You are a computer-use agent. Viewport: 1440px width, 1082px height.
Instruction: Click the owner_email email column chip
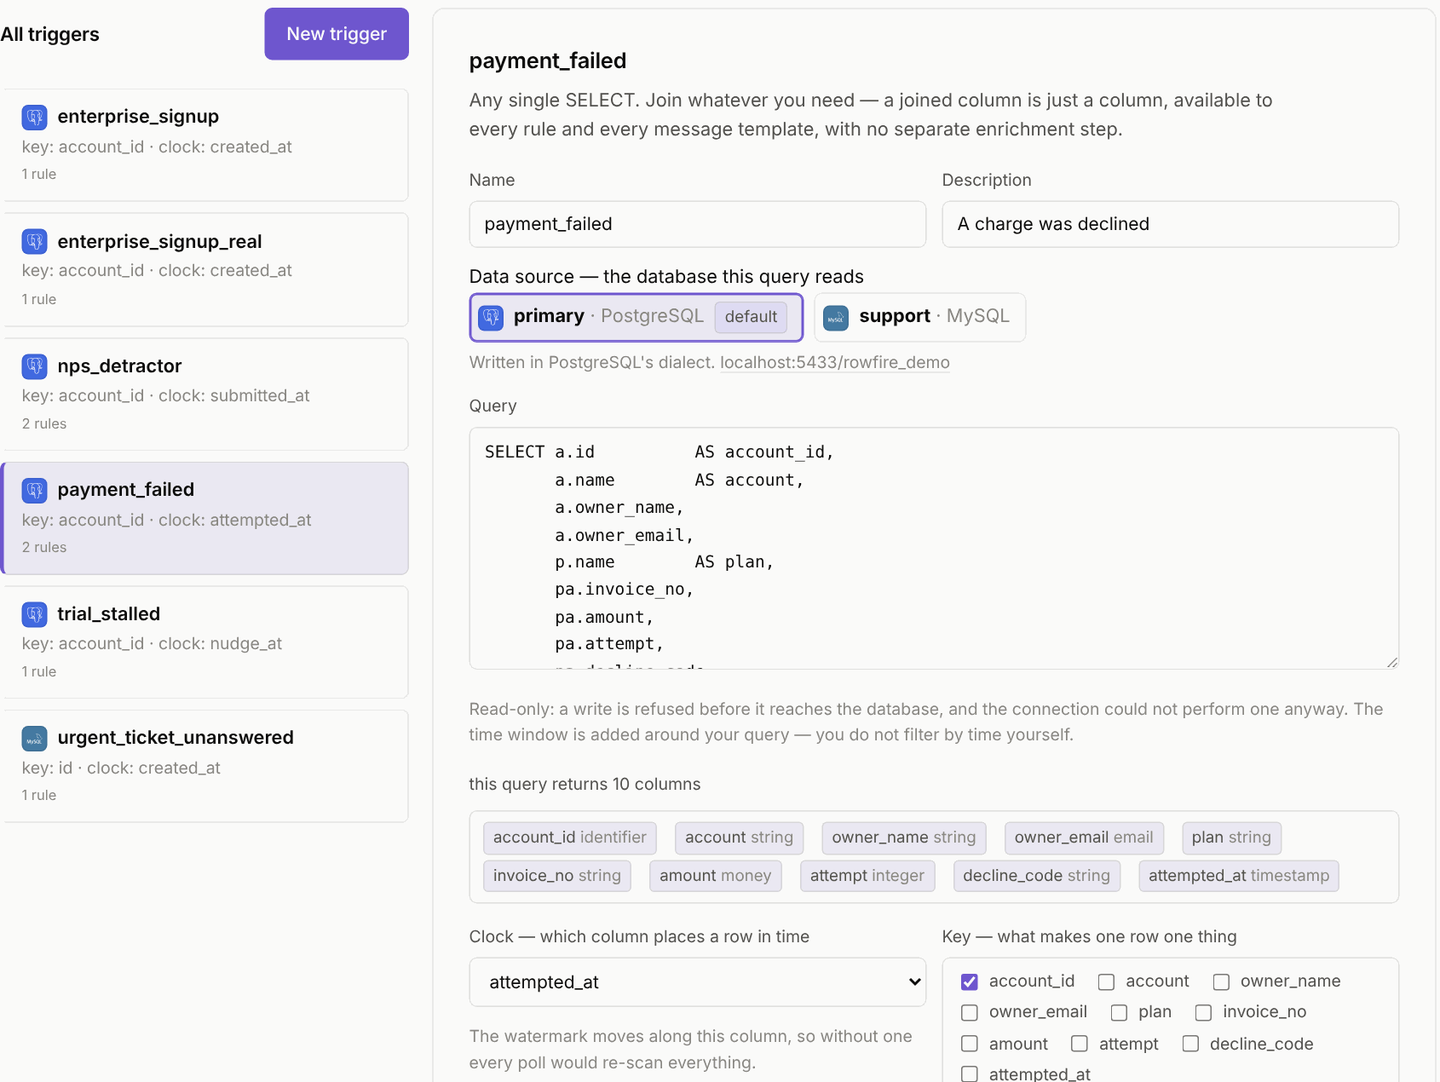[x=1084, y=837]
